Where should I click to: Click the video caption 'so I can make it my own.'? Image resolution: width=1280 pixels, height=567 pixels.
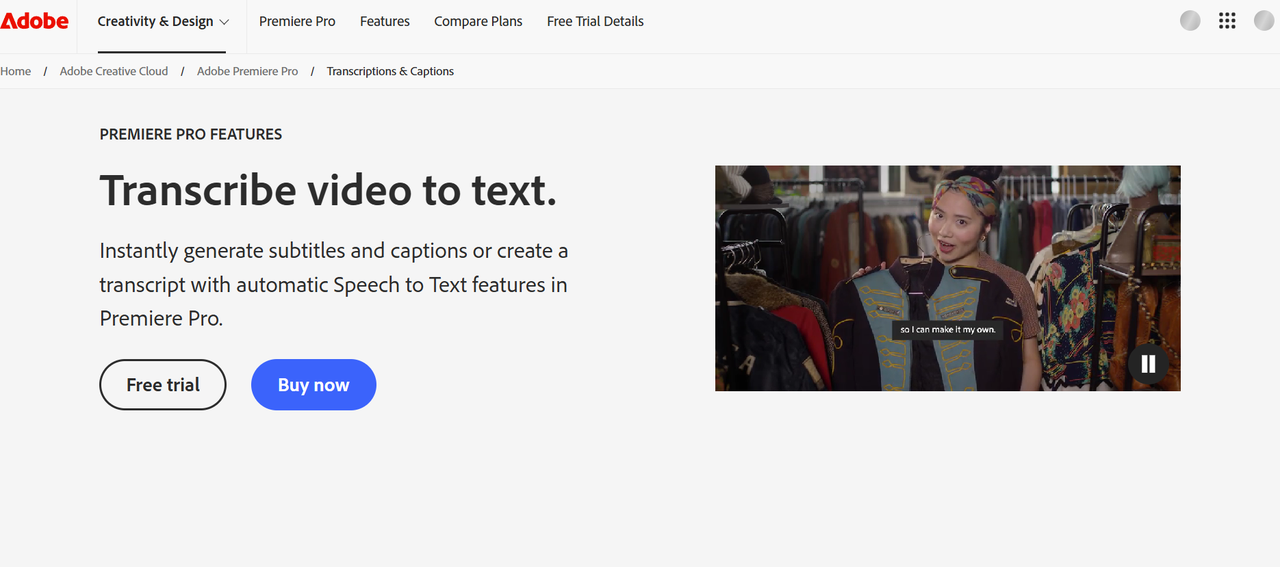point(947,330)
